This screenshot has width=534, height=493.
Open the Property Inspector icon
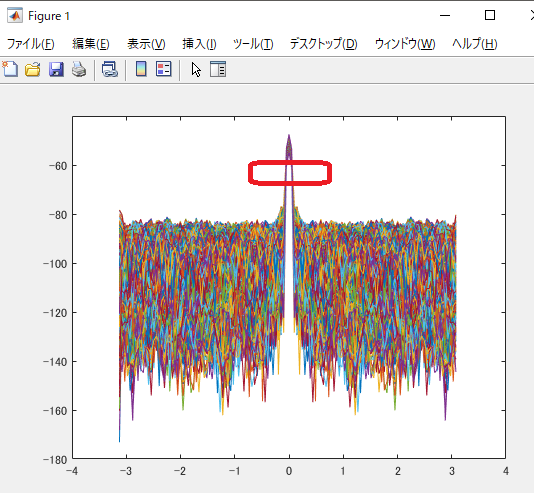coord(218,69)
